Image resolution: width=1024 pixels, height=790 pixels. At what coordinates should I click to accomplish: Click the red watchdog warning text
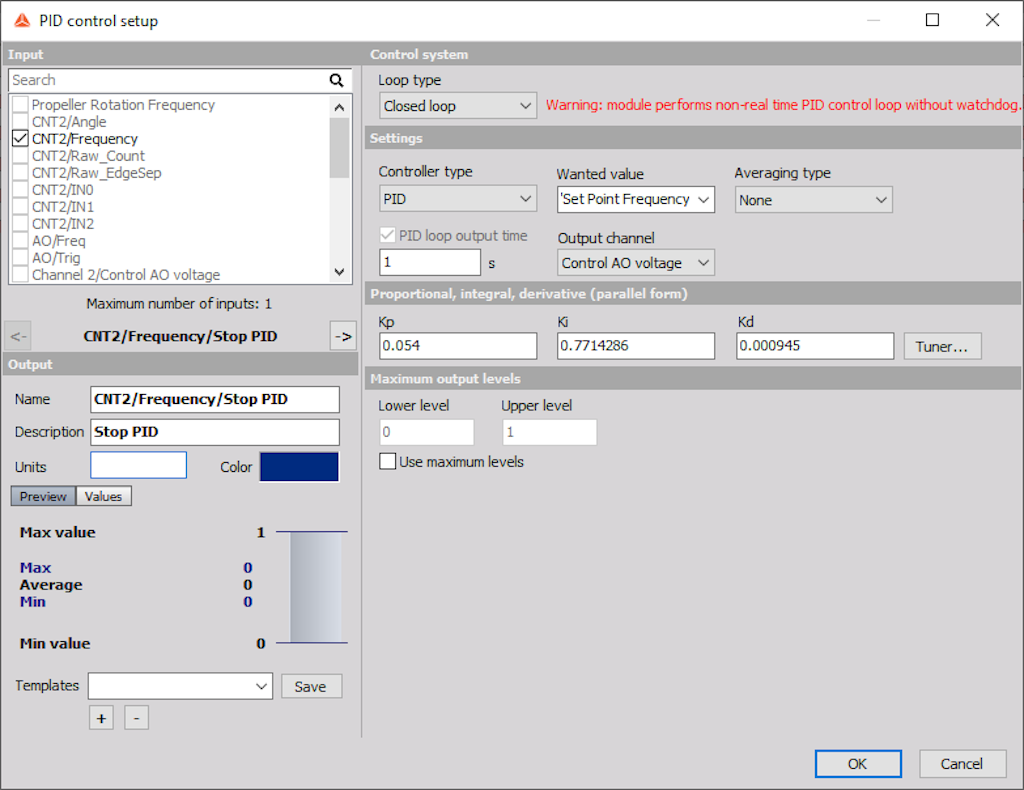782,105
